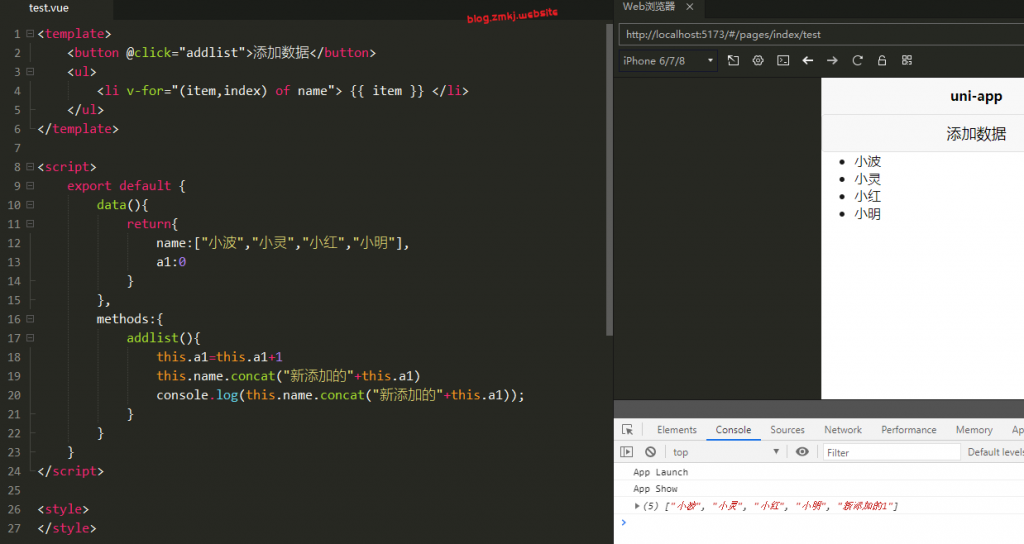Image resolution: width=1024 pixels, height=544 pixels.
Task: Collapse the template block at line 1
Action: pyautogui.click(x=30, y=35)
